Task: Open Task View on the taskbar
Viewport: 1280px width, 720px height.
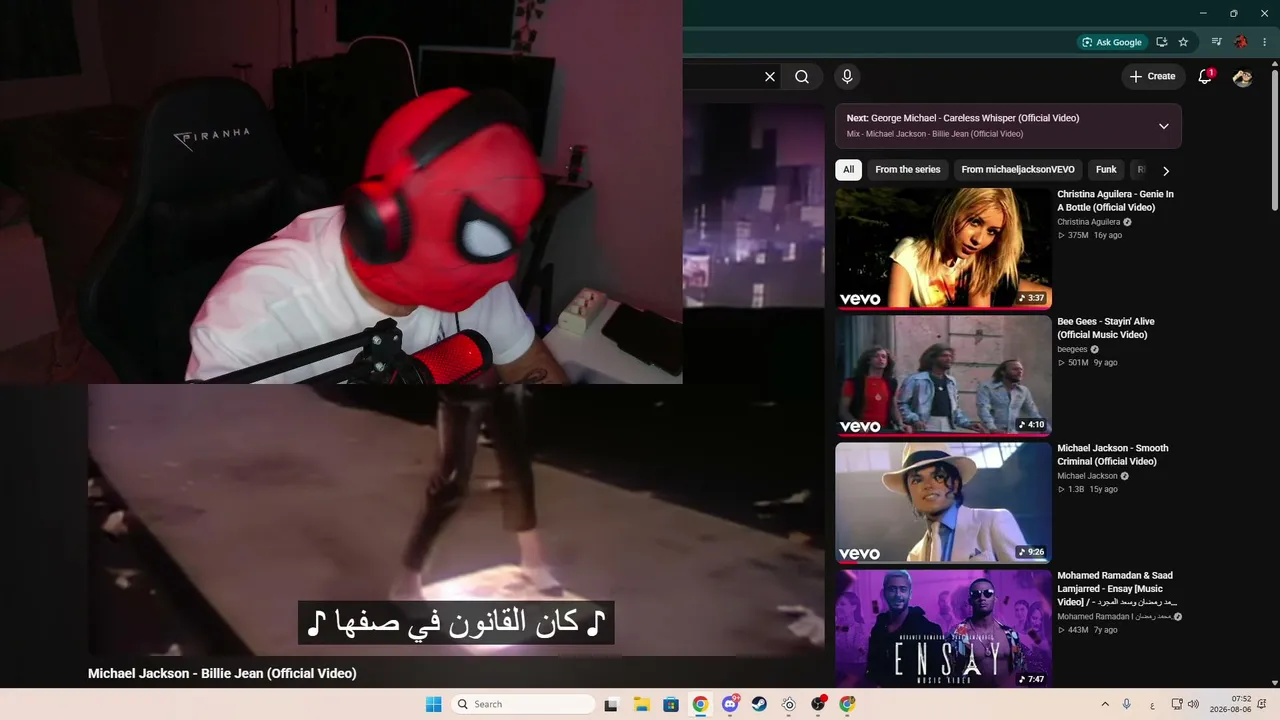Action: click(611, 704)
